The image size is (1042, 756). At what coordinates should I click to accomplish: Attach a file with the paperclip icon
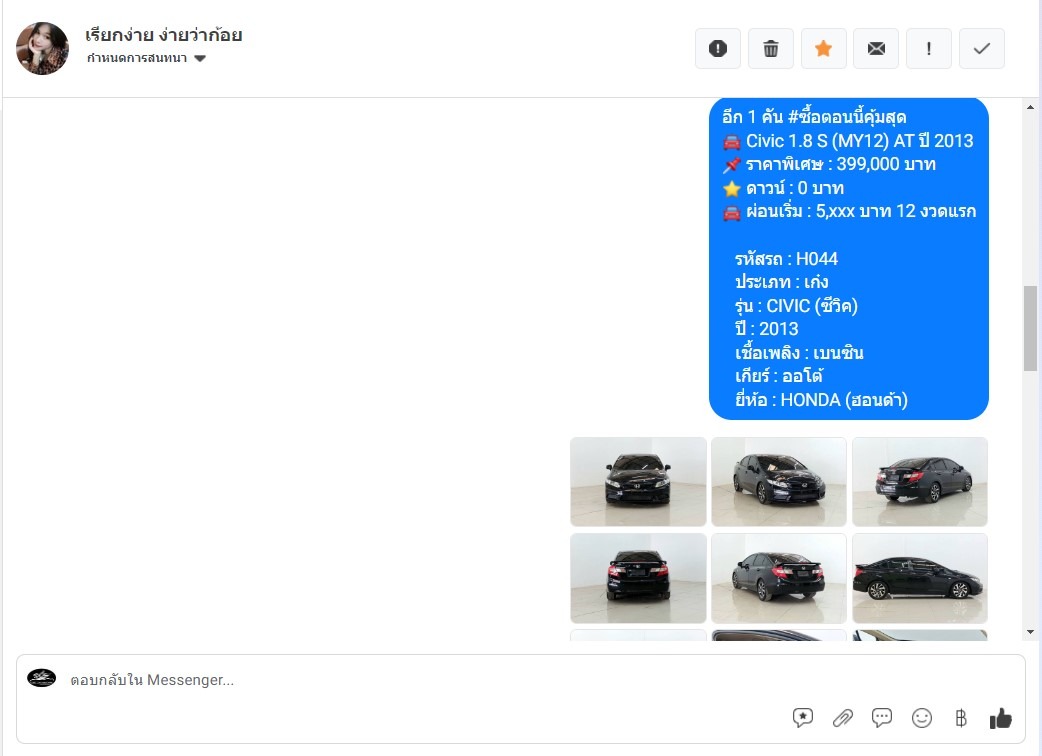point(843,718)
